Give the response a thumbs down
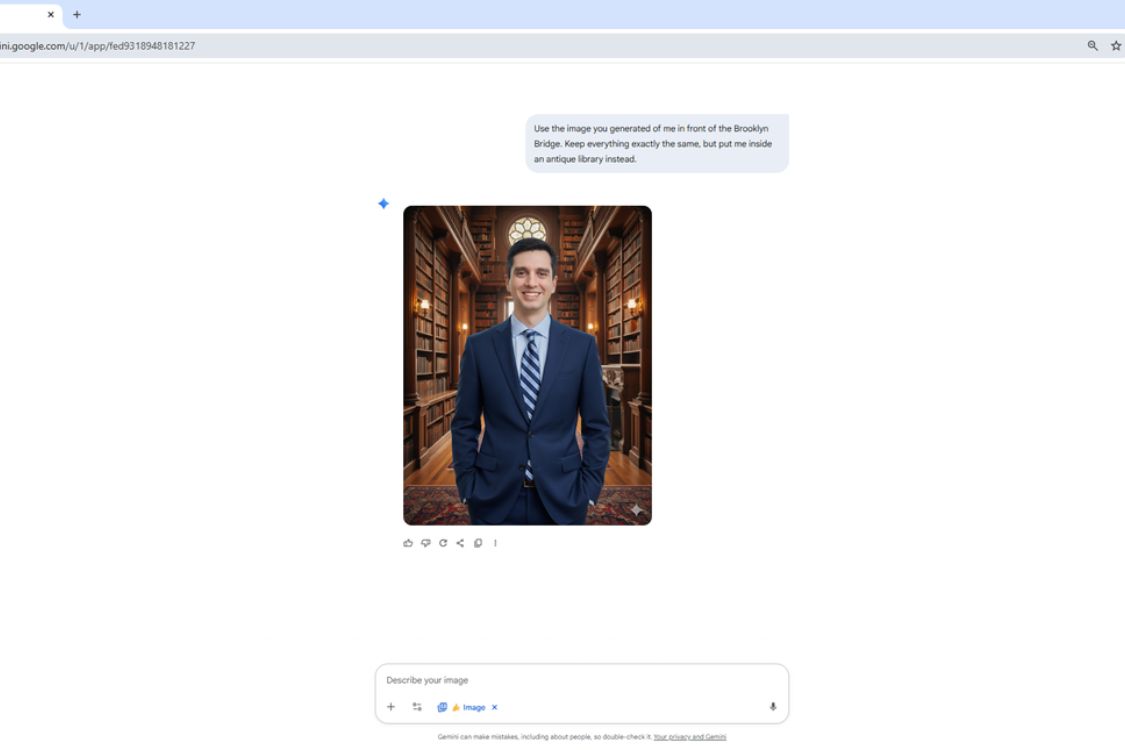The height and width of the screenshot is (750, 1125). click(x=425, y=543)
